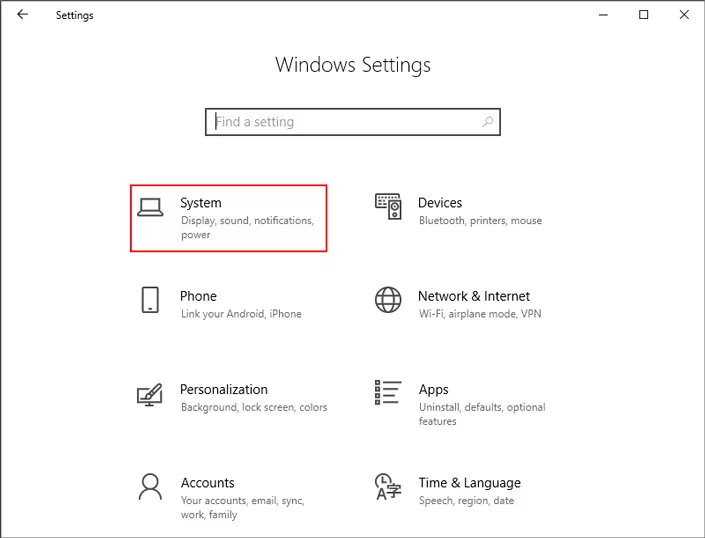Click the search magnifier icon

point(487,121)
